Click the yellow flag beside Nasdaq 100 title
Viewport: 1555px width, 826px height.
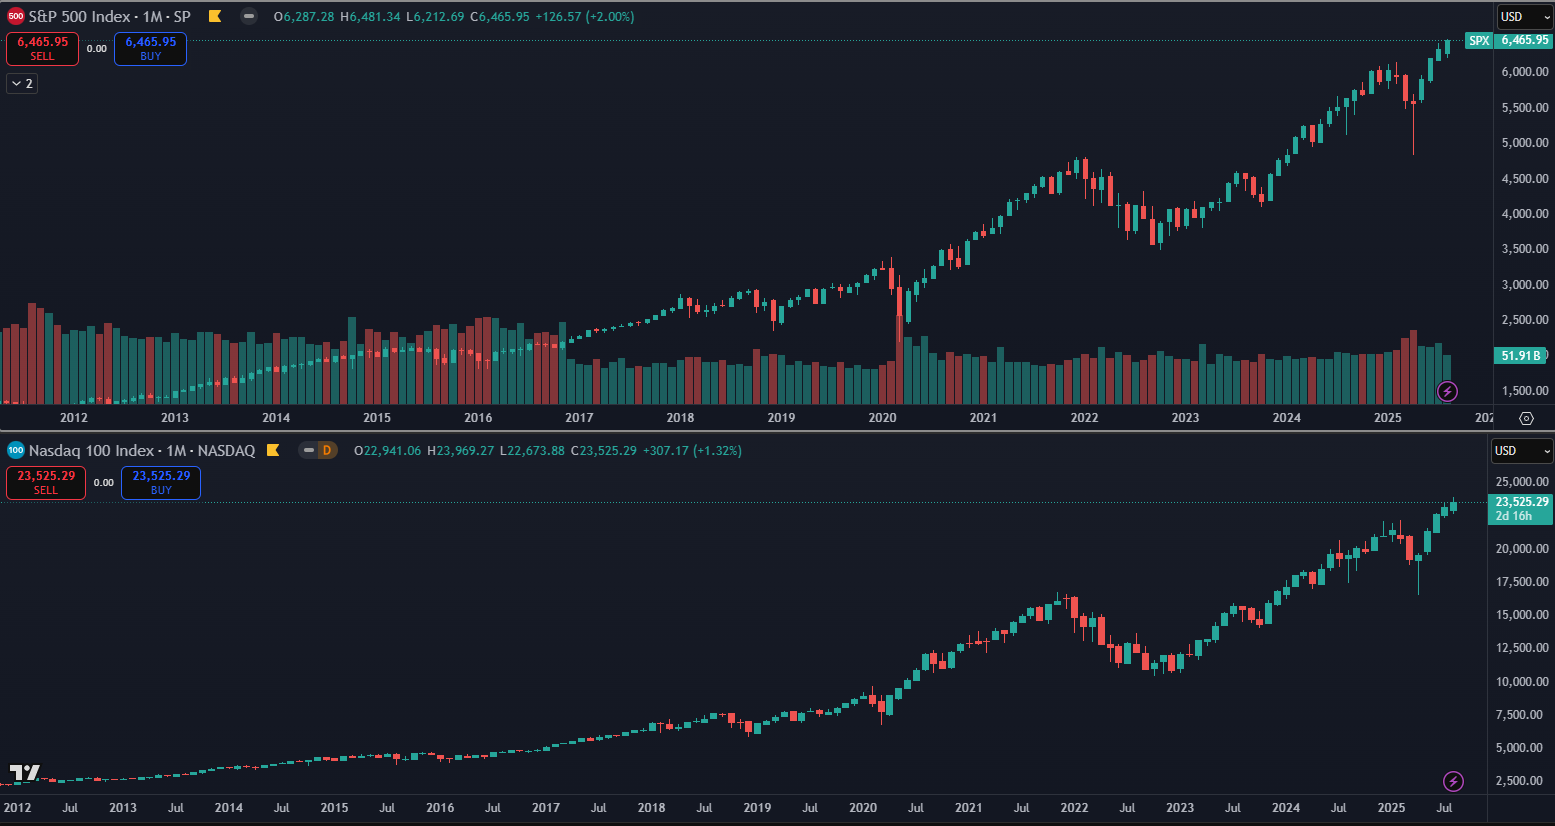tap(273, 451)
